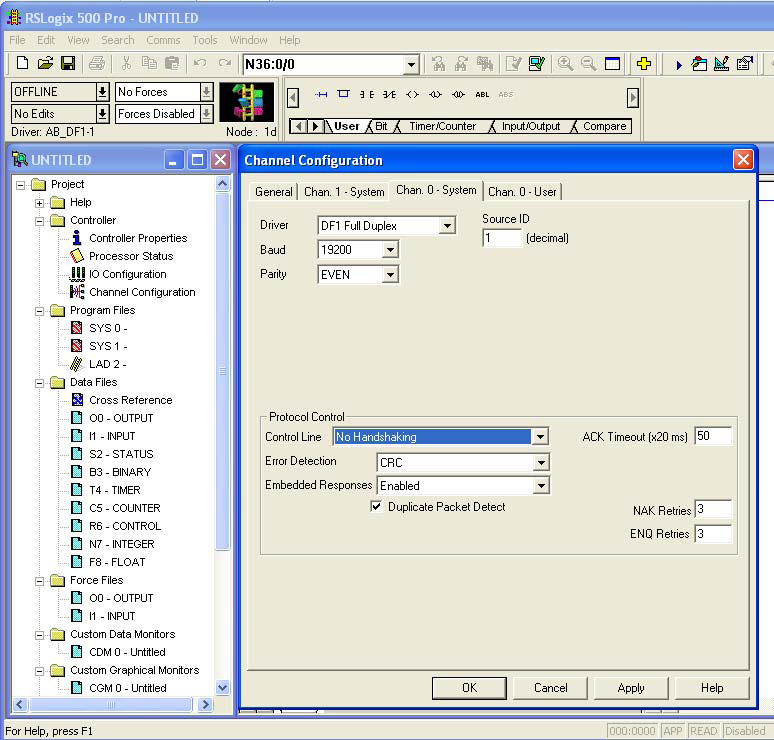Open the No Edits dropdown
This screenshot has width=774, height=740.
point(102,114)
